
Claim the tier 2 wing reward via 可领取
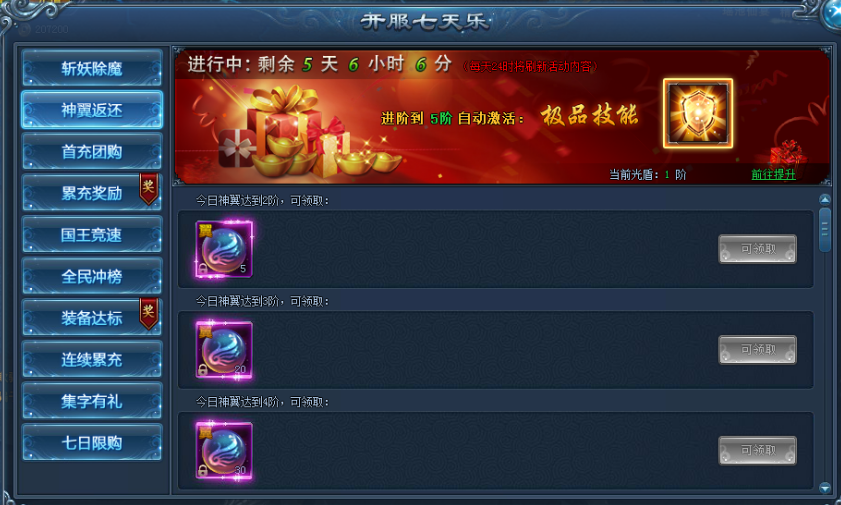pos(757,249)
